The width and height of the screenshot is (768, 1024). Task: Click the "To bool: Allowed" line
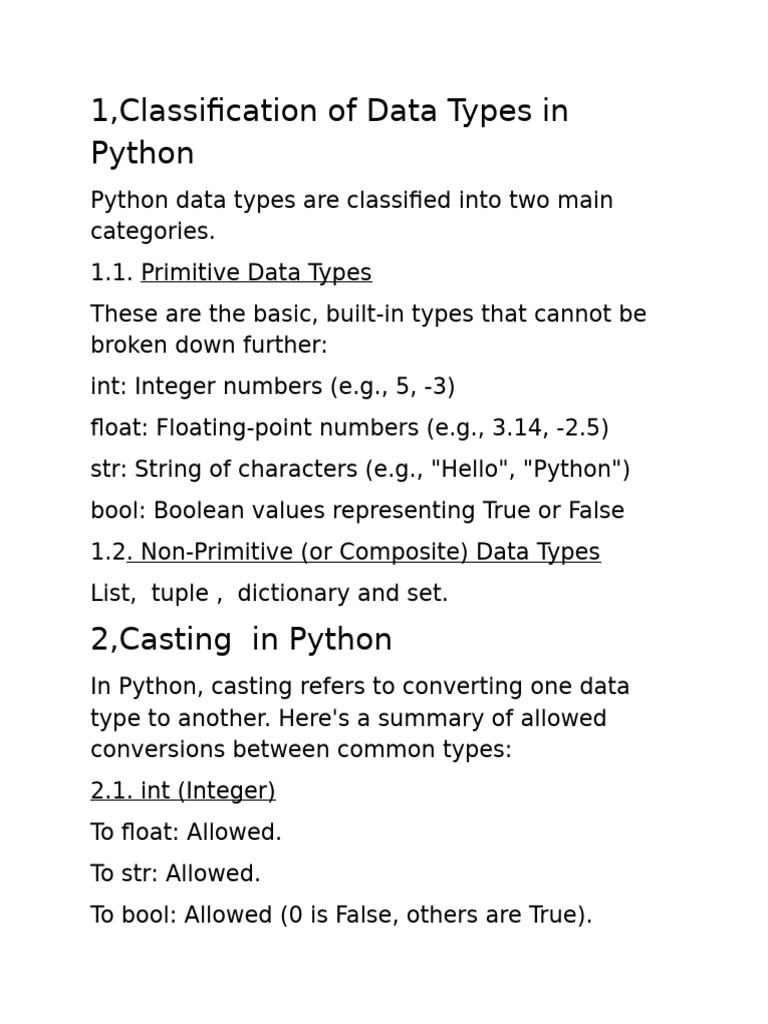pyautogui.click(x=341, y=915)
